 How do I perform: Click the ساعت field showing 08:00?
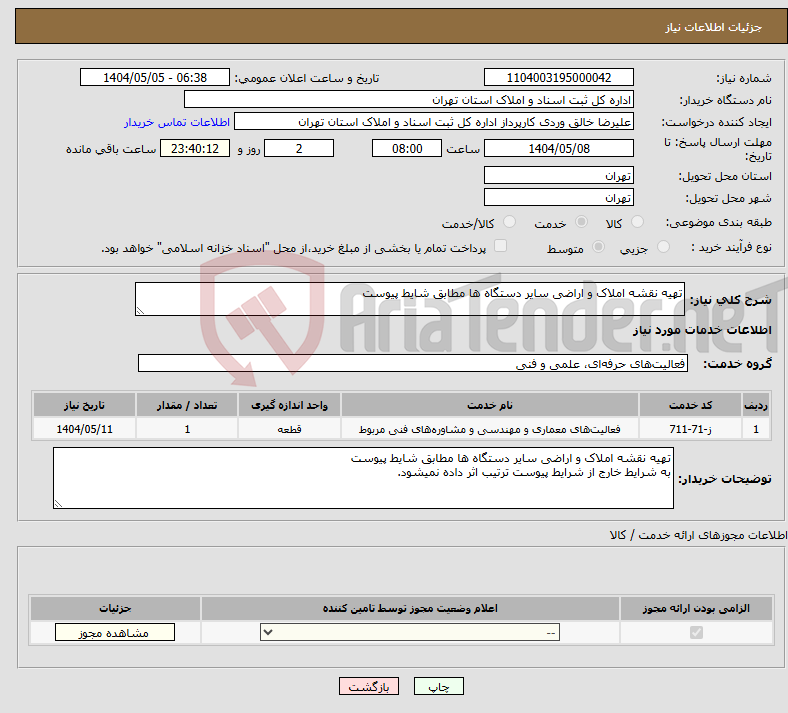407,148
